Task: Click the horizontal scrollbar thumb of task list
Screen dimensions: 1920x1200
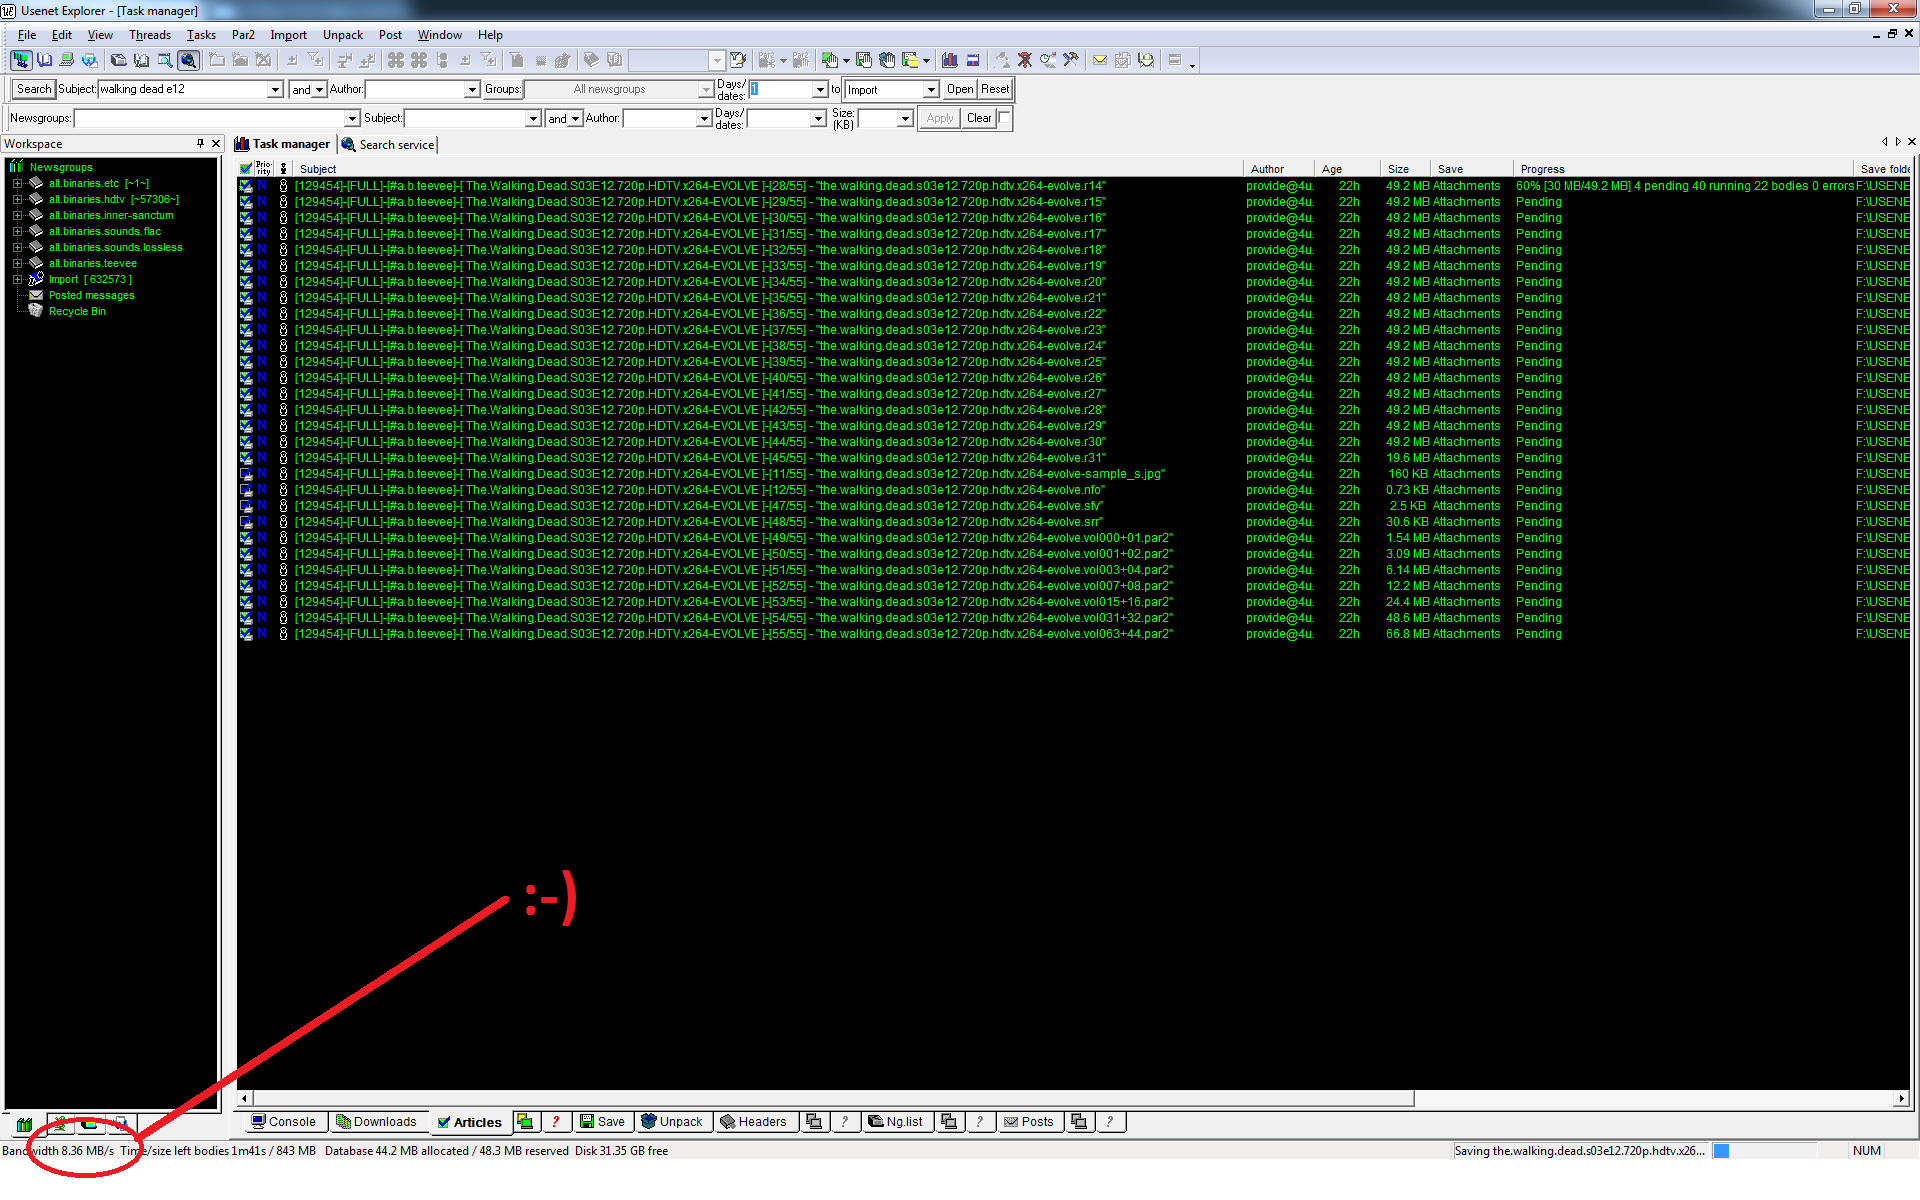Action: point(833,1099)
